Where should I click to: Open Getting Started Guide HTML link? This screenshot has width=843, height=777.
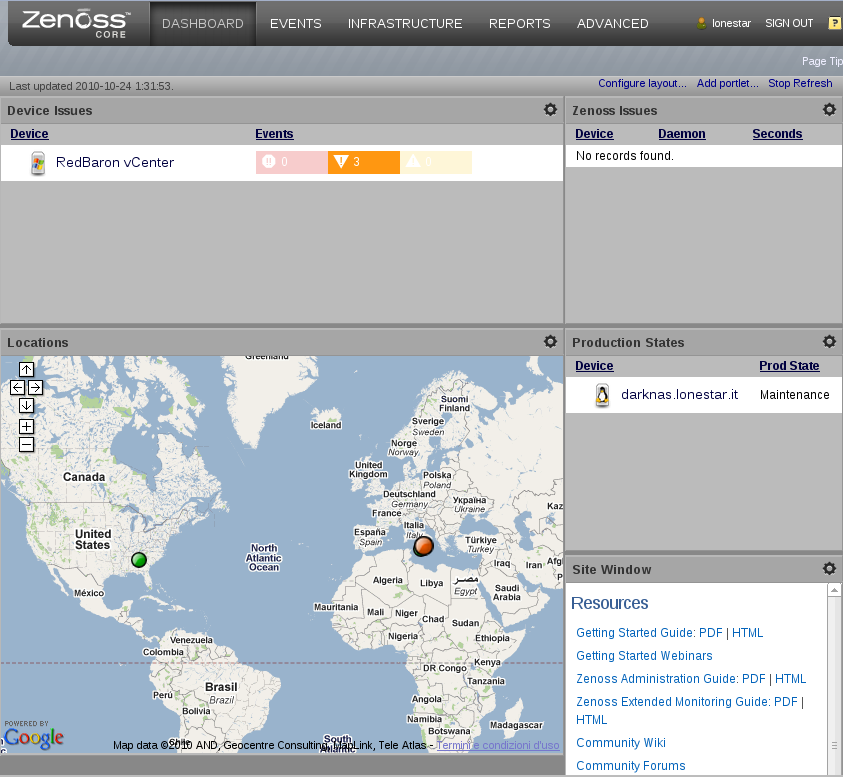click(747, 633)
